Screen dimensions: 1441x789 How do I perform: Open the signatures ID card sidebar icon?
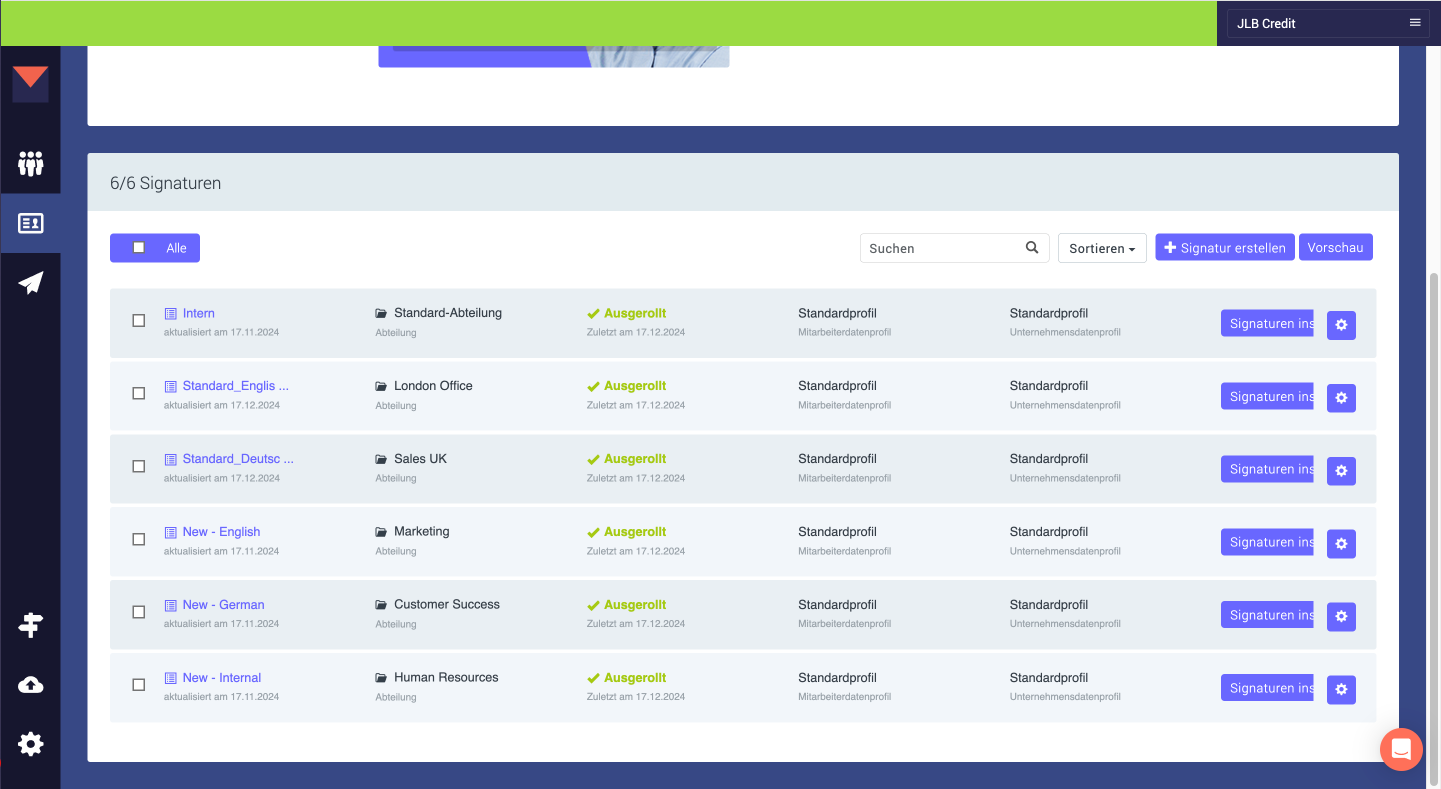point(31,223)
